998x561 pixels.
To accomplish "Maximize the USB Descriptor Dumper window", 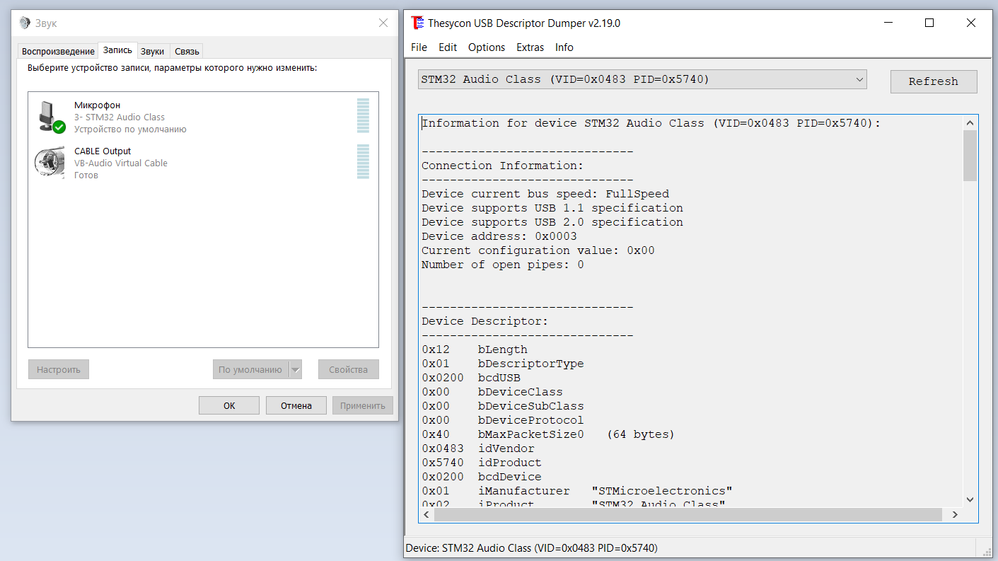I will (929, 23).
